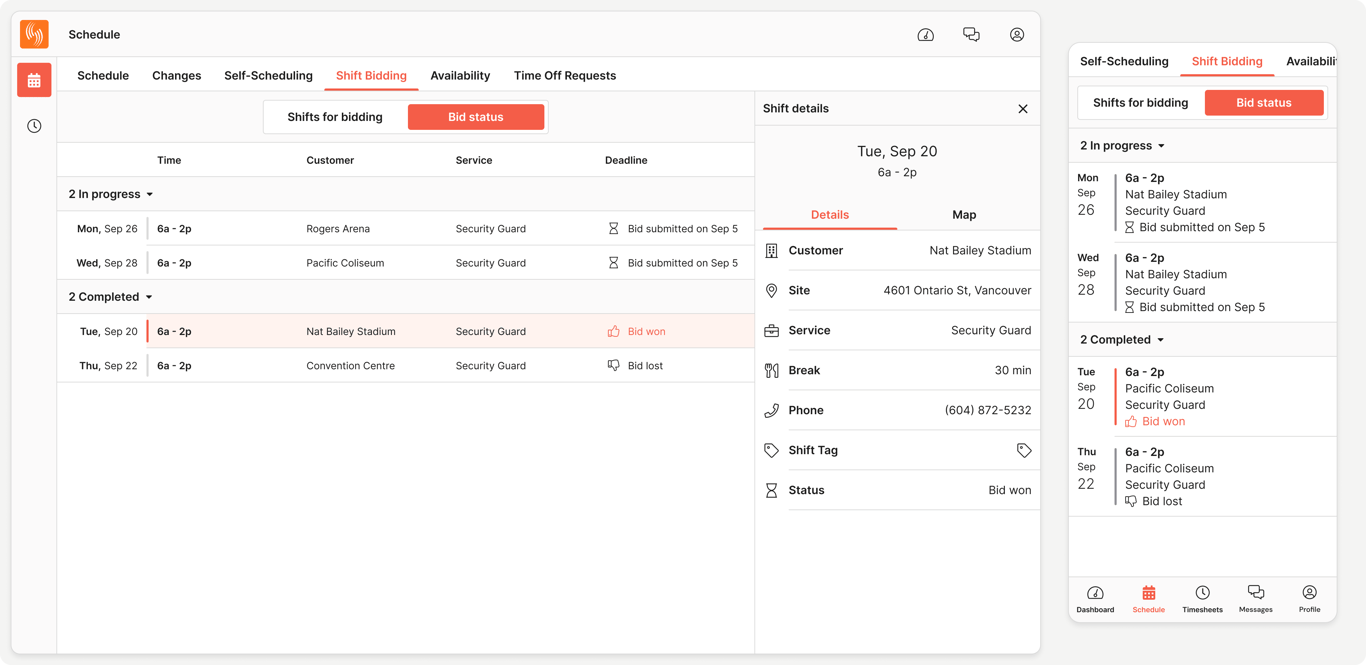
Task: Open the Schedule tab
Action: click(103, 76)
